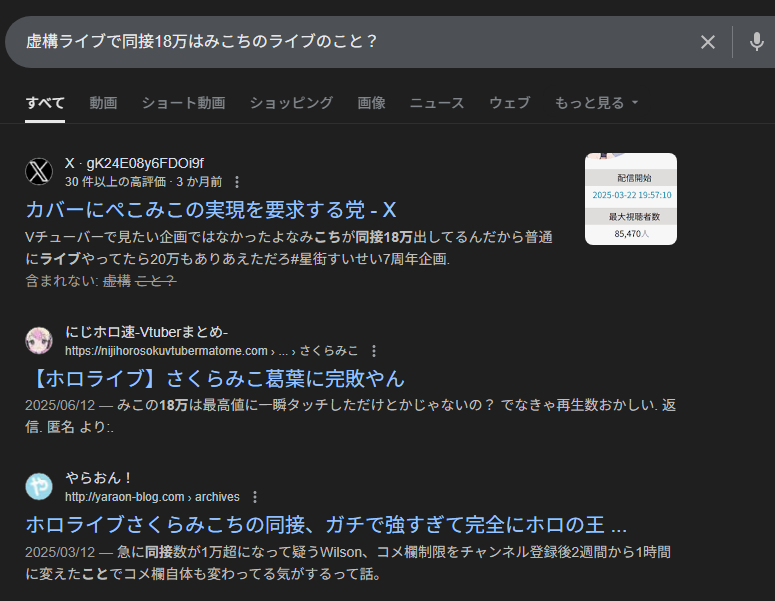Open the 配信開始 result thumbnail image
Image resolution: width=775 pixels, height=601 pixels.
(x=631, y=199)
